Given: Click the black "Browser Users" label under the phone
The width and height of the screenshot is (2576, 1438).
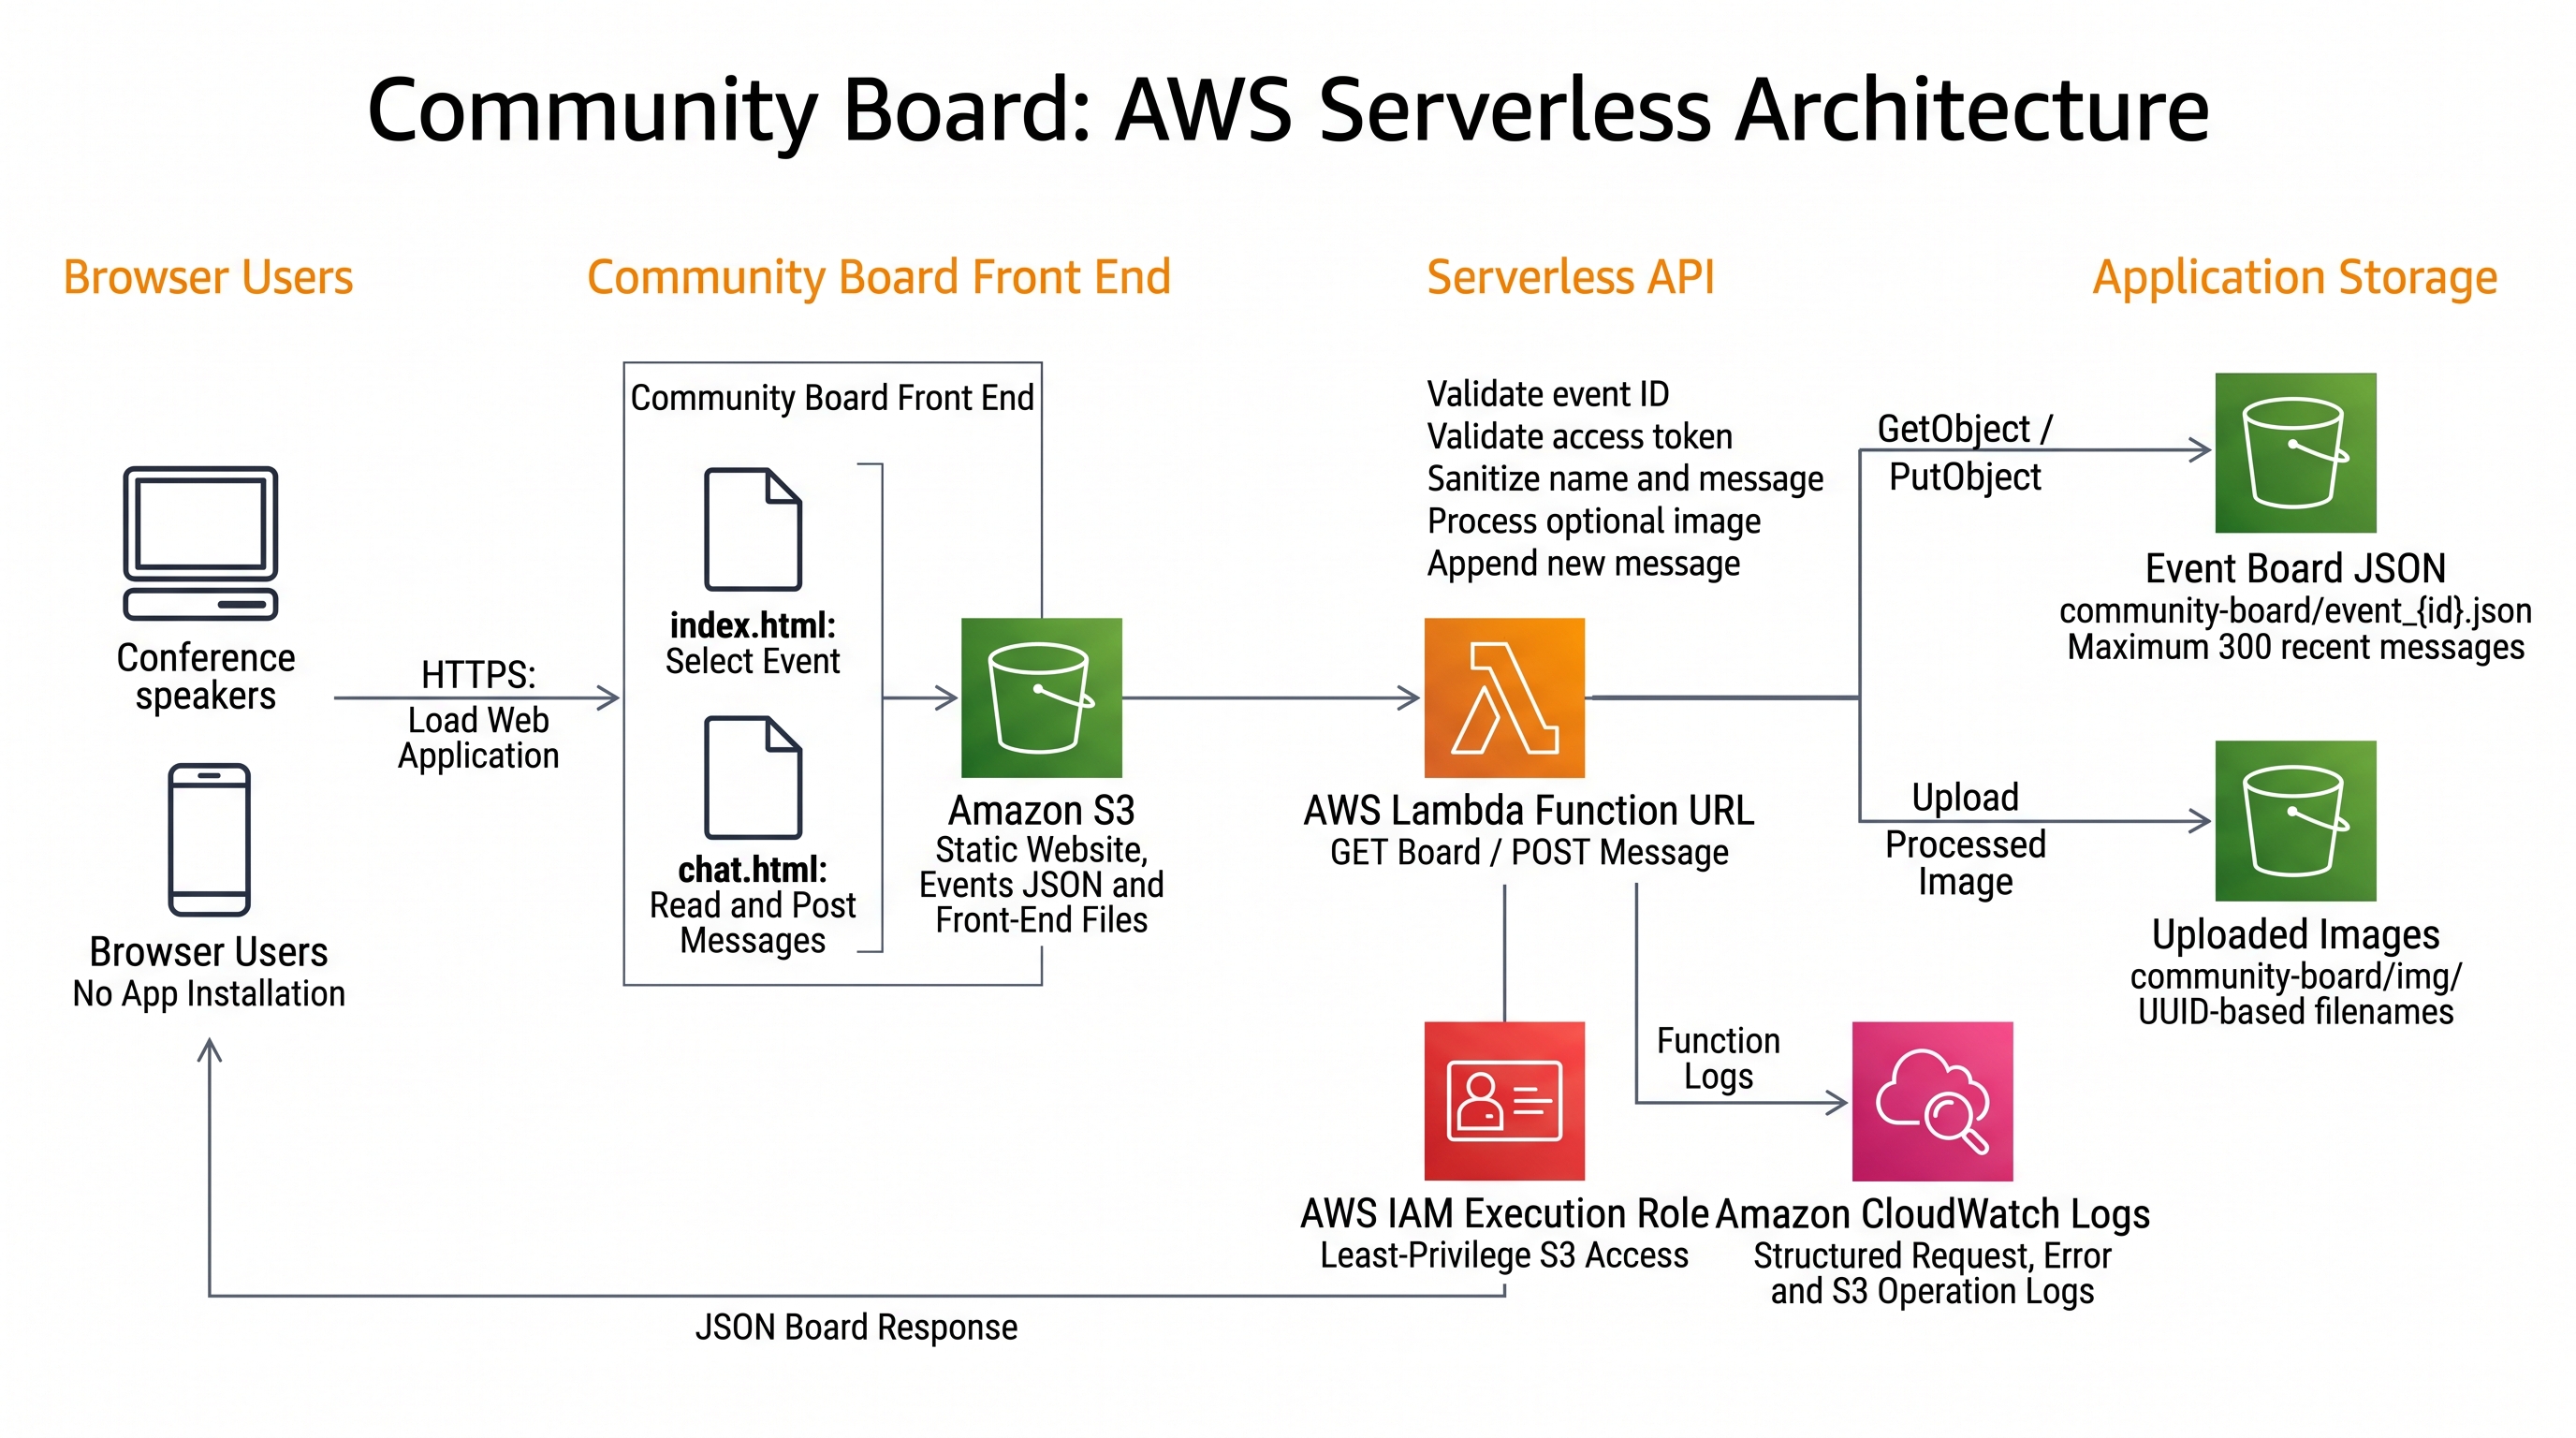Looking at the screenshot, I should tap(209, 952).
